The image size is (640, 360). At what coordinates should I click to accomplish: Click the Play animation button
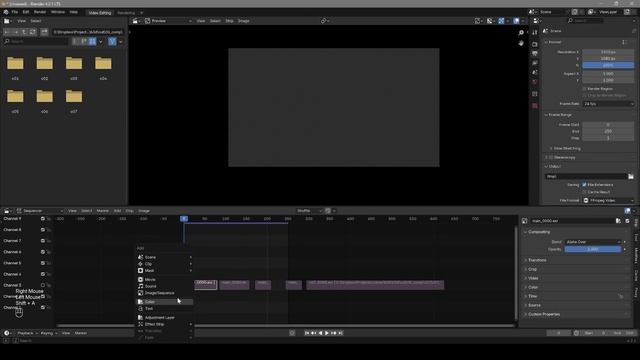[x=327, y=333]
